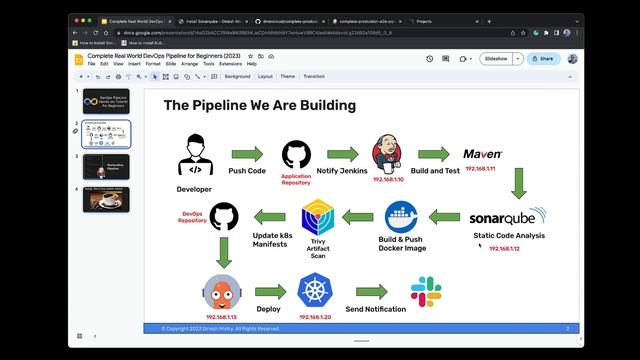
Task: Switch to the Projects browser tab
Action: [443, 21]
